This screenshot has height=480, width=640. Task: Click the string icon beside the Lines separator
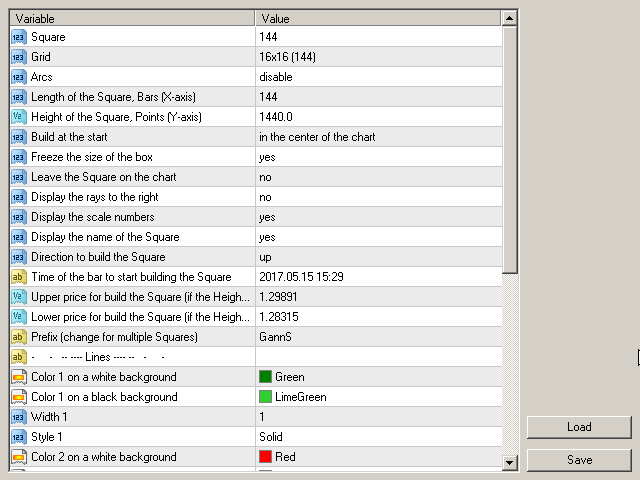pos(19,357)
